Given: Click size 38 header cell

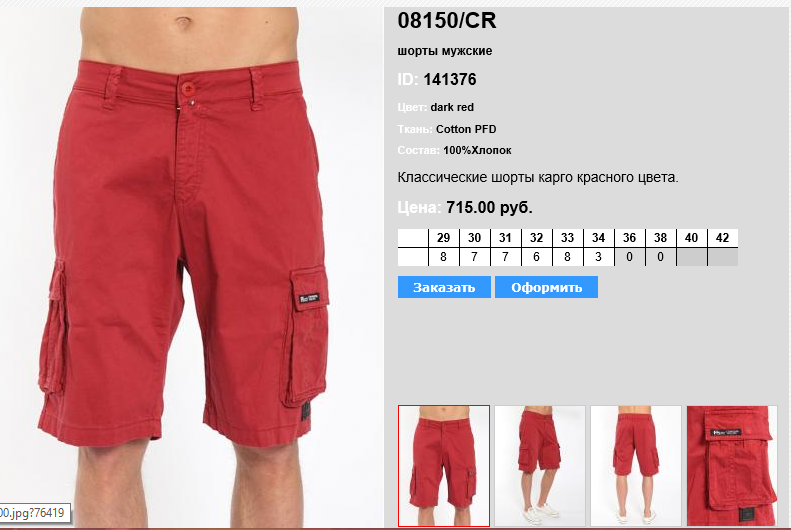Looking at the screenshot, I should (x=660, y=238).
